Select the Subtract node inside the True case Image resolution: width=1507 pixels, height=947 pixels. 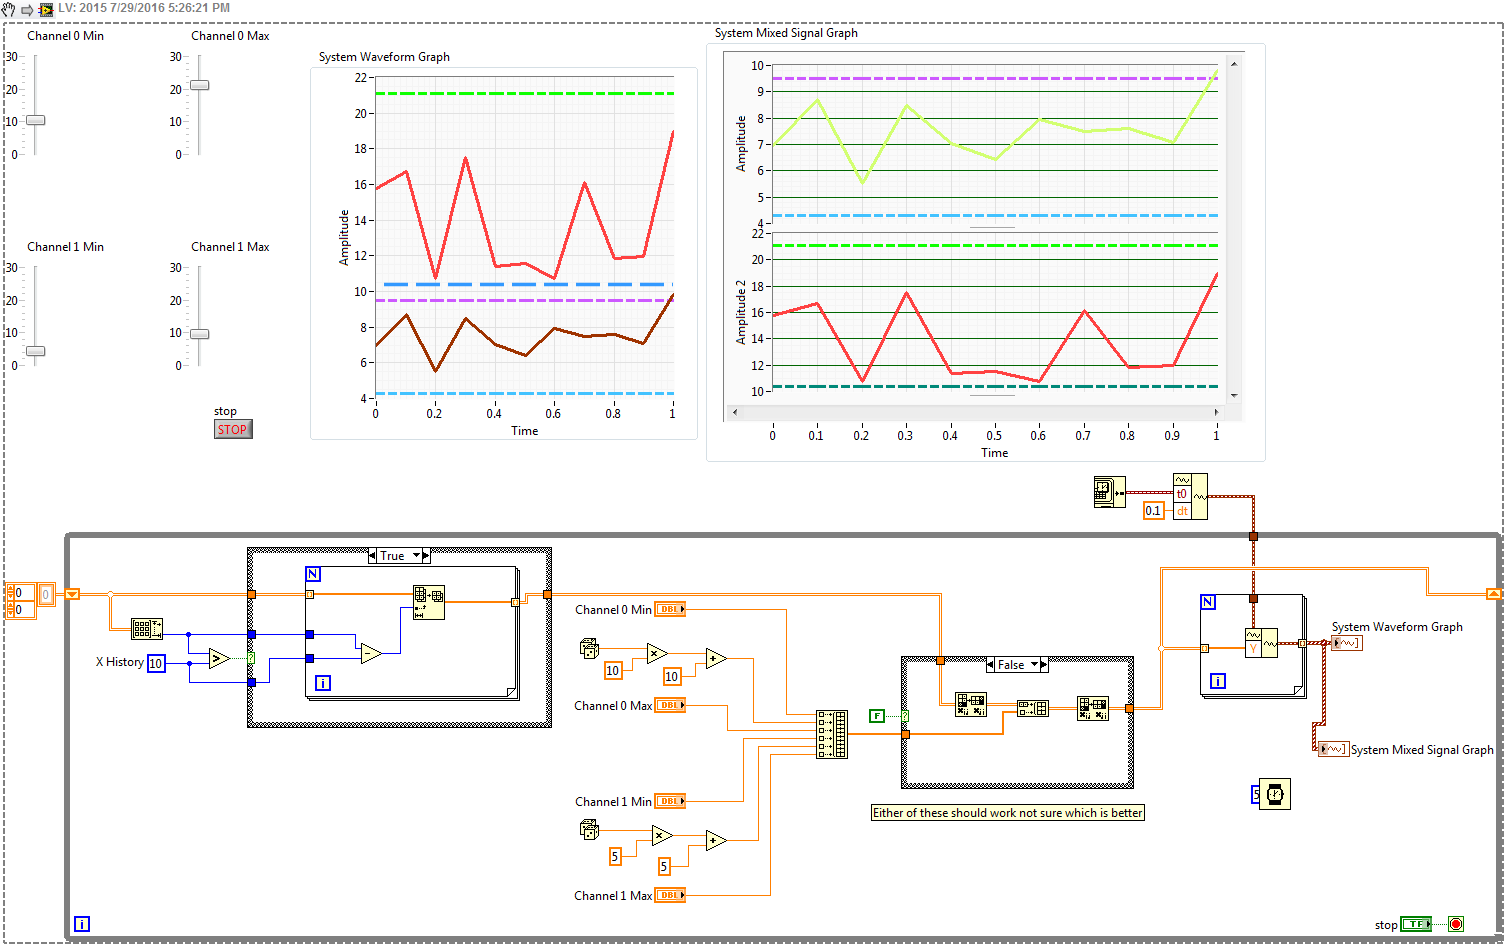(x=371, y=654)
